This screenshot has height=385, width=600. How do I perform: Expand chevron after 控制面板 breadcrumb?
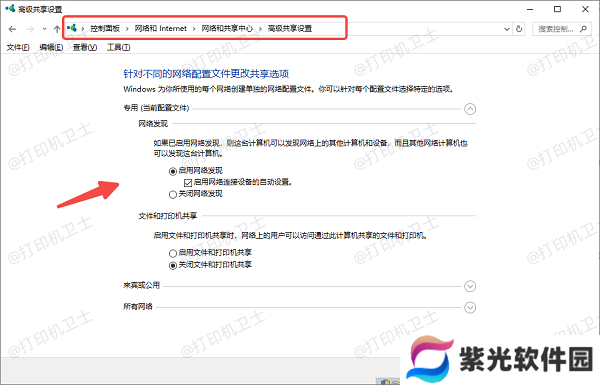tap(127, 29)
